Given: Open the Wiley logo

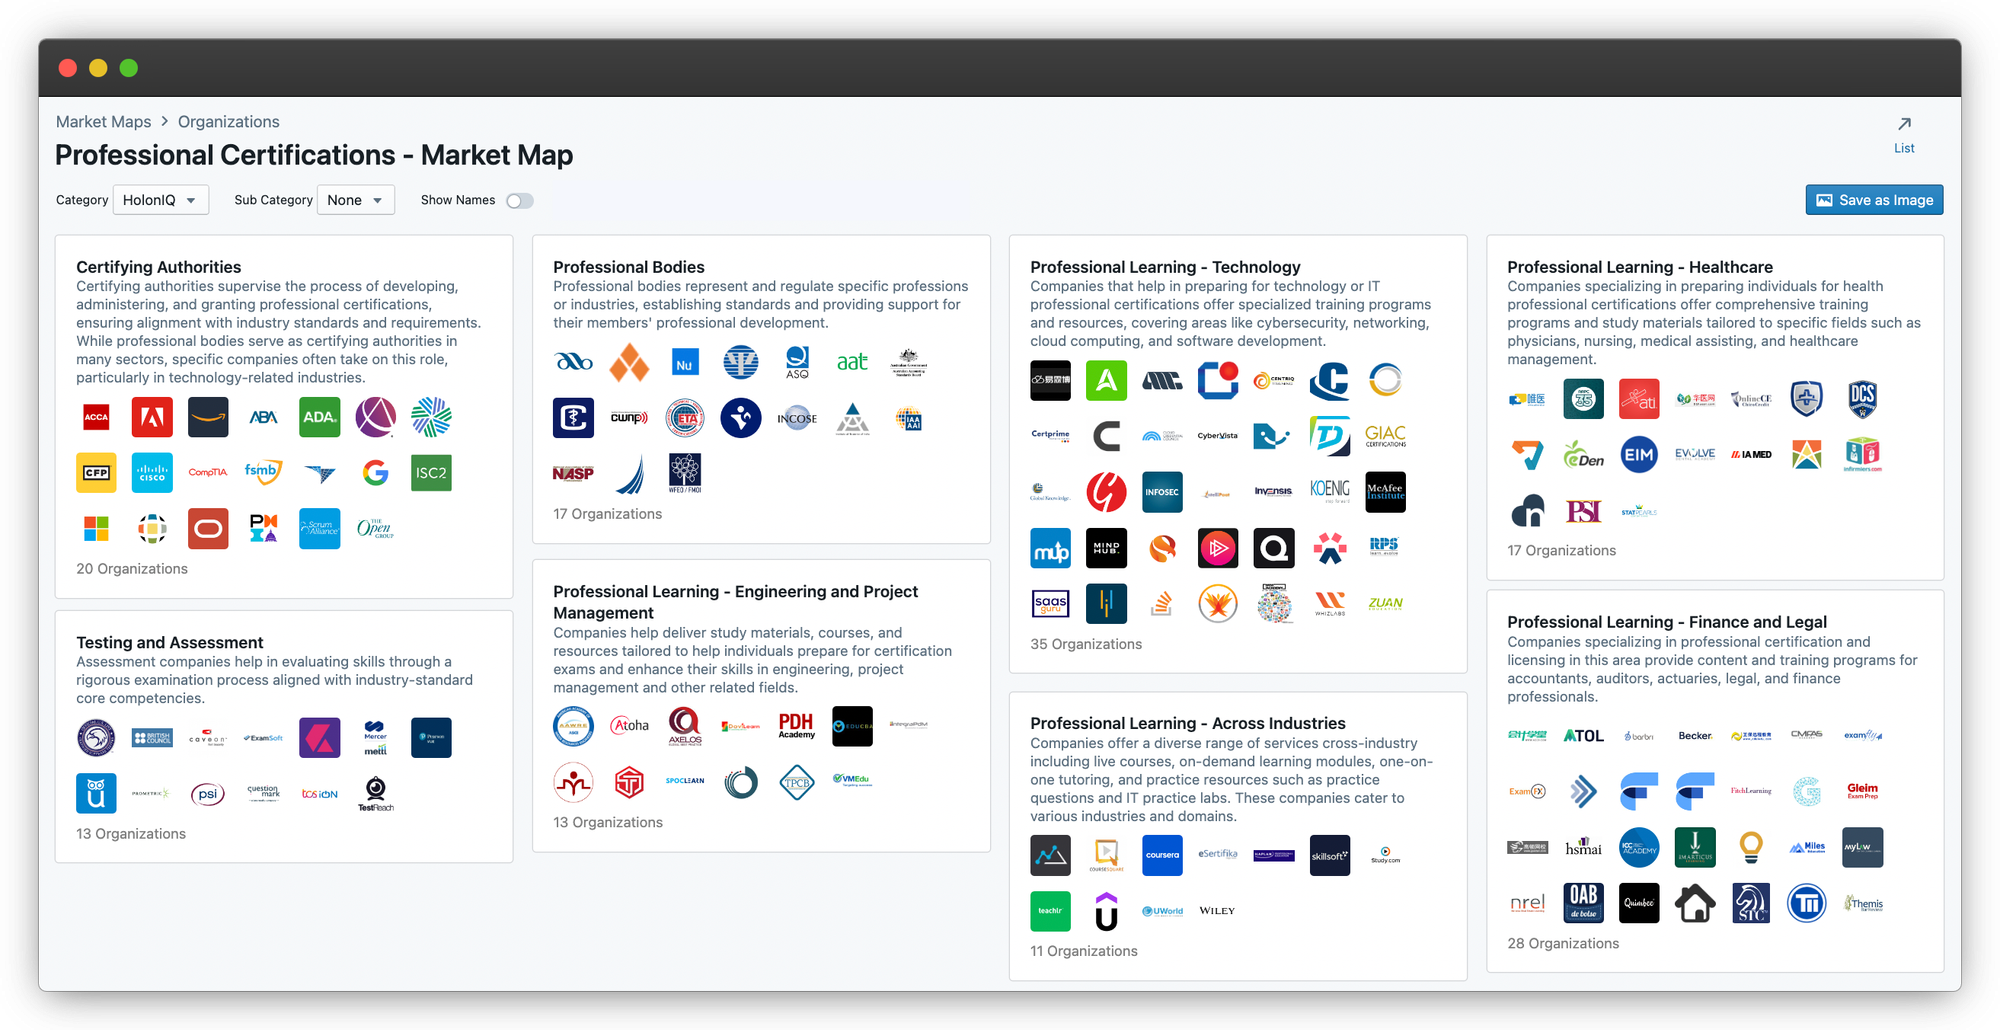Looking at the screenshot, I should point(1218,911).
